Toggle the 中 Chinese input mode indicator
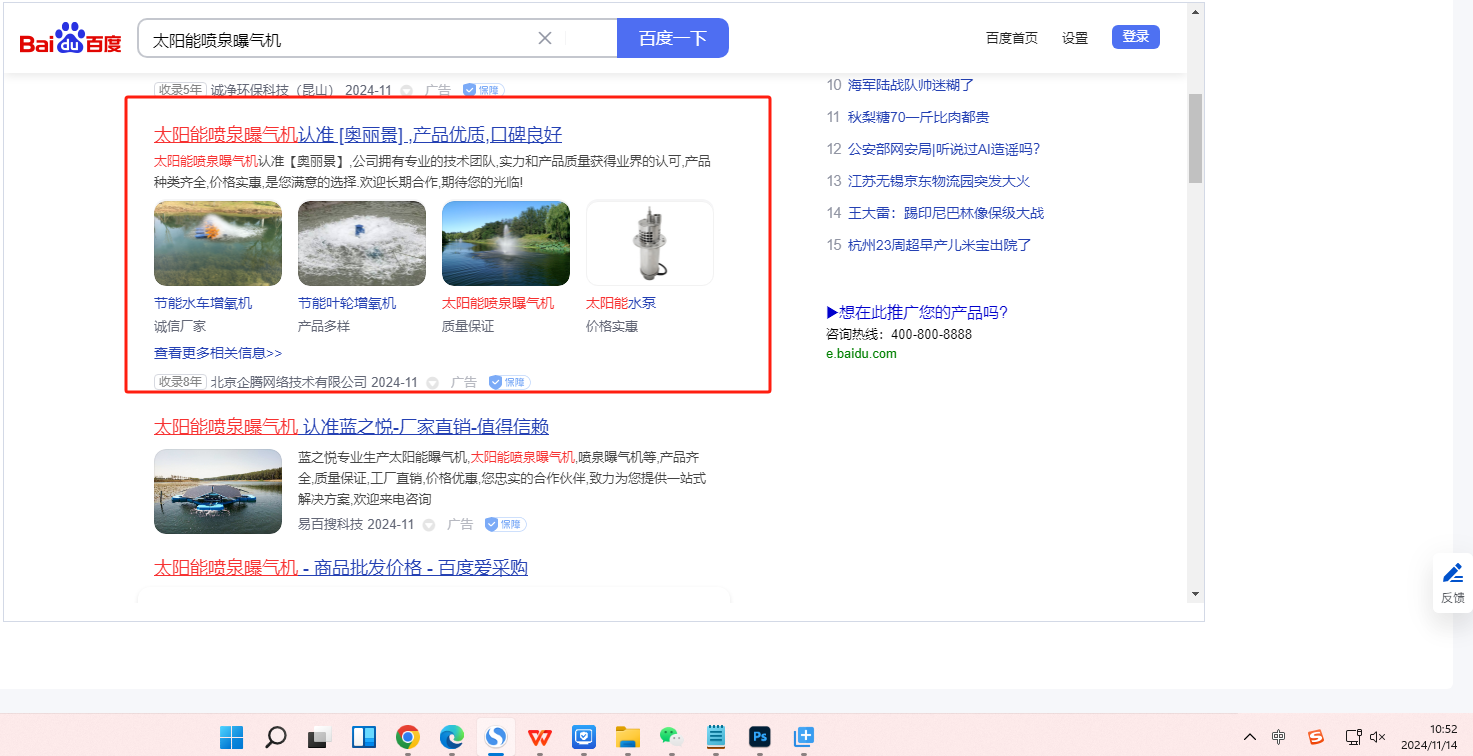Image resolution: width=1473 pixels, height=756 pixels. pos(1279,737)
